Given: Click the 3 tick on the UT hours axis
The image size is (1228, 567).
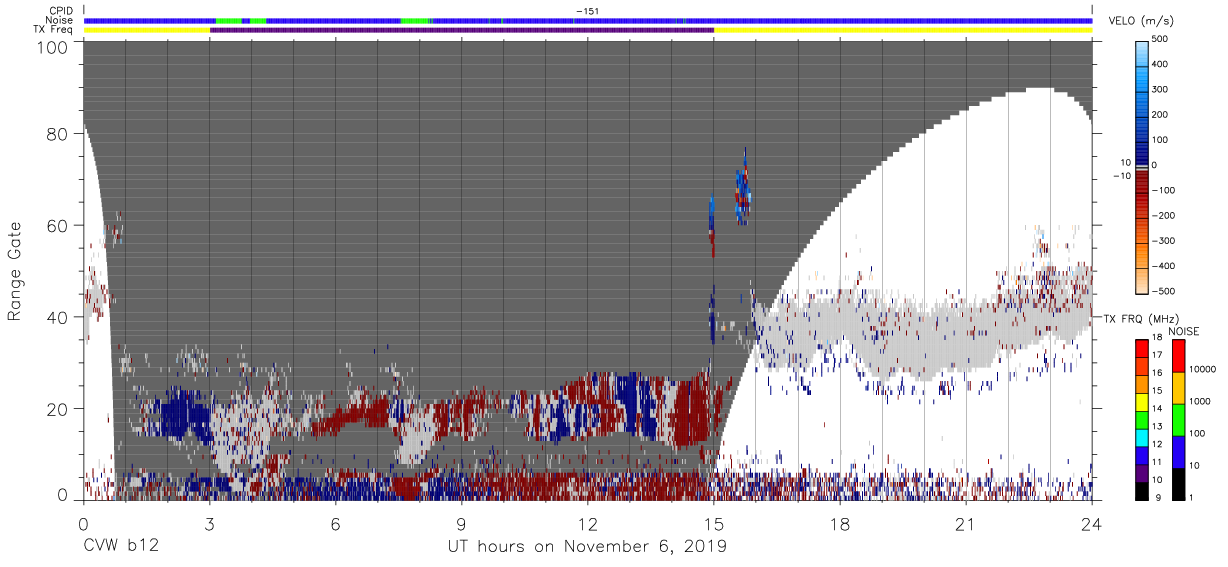Looking at the screenshot, I should [x=209, y=524].
